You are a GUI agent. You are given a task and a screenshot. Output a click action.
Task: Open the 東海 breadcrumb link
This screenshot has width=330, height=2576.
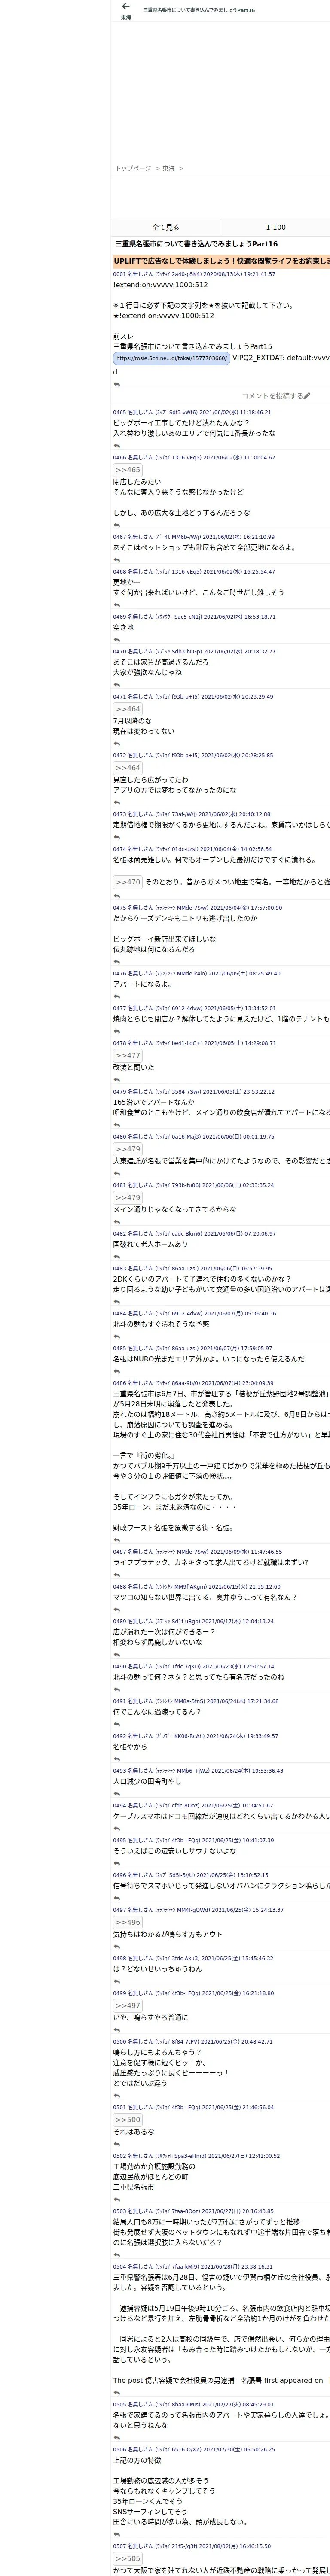168,168
